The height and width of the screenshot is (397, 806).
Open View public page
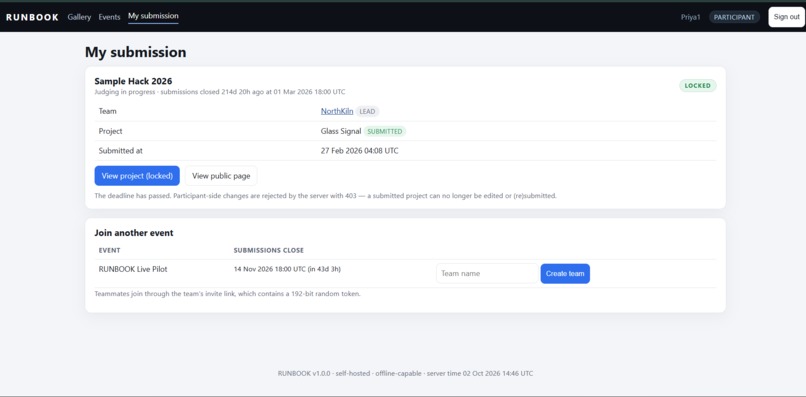tap(221, 176)
